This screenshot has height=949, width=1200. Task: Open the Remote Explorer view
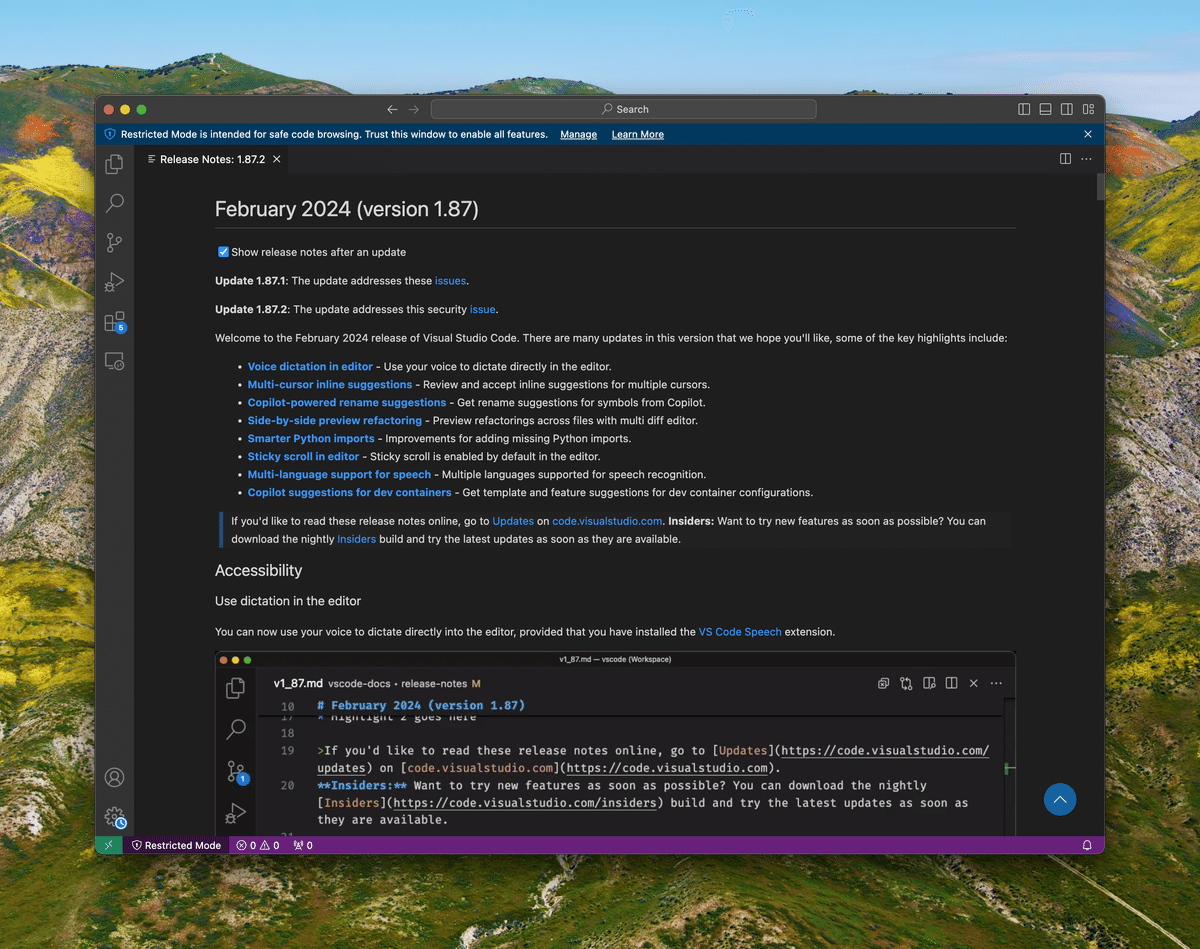[x=115, y=361]
